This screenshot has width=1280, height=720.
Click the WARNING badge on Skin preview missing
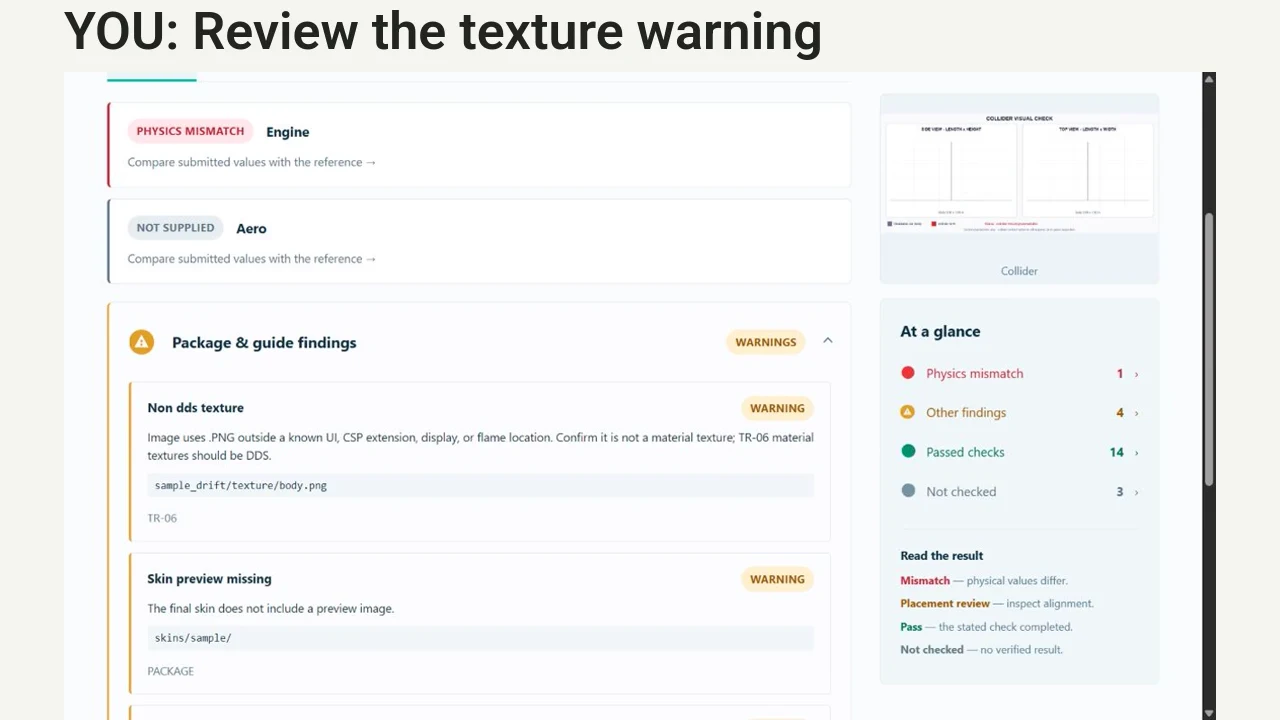[777, 579]
